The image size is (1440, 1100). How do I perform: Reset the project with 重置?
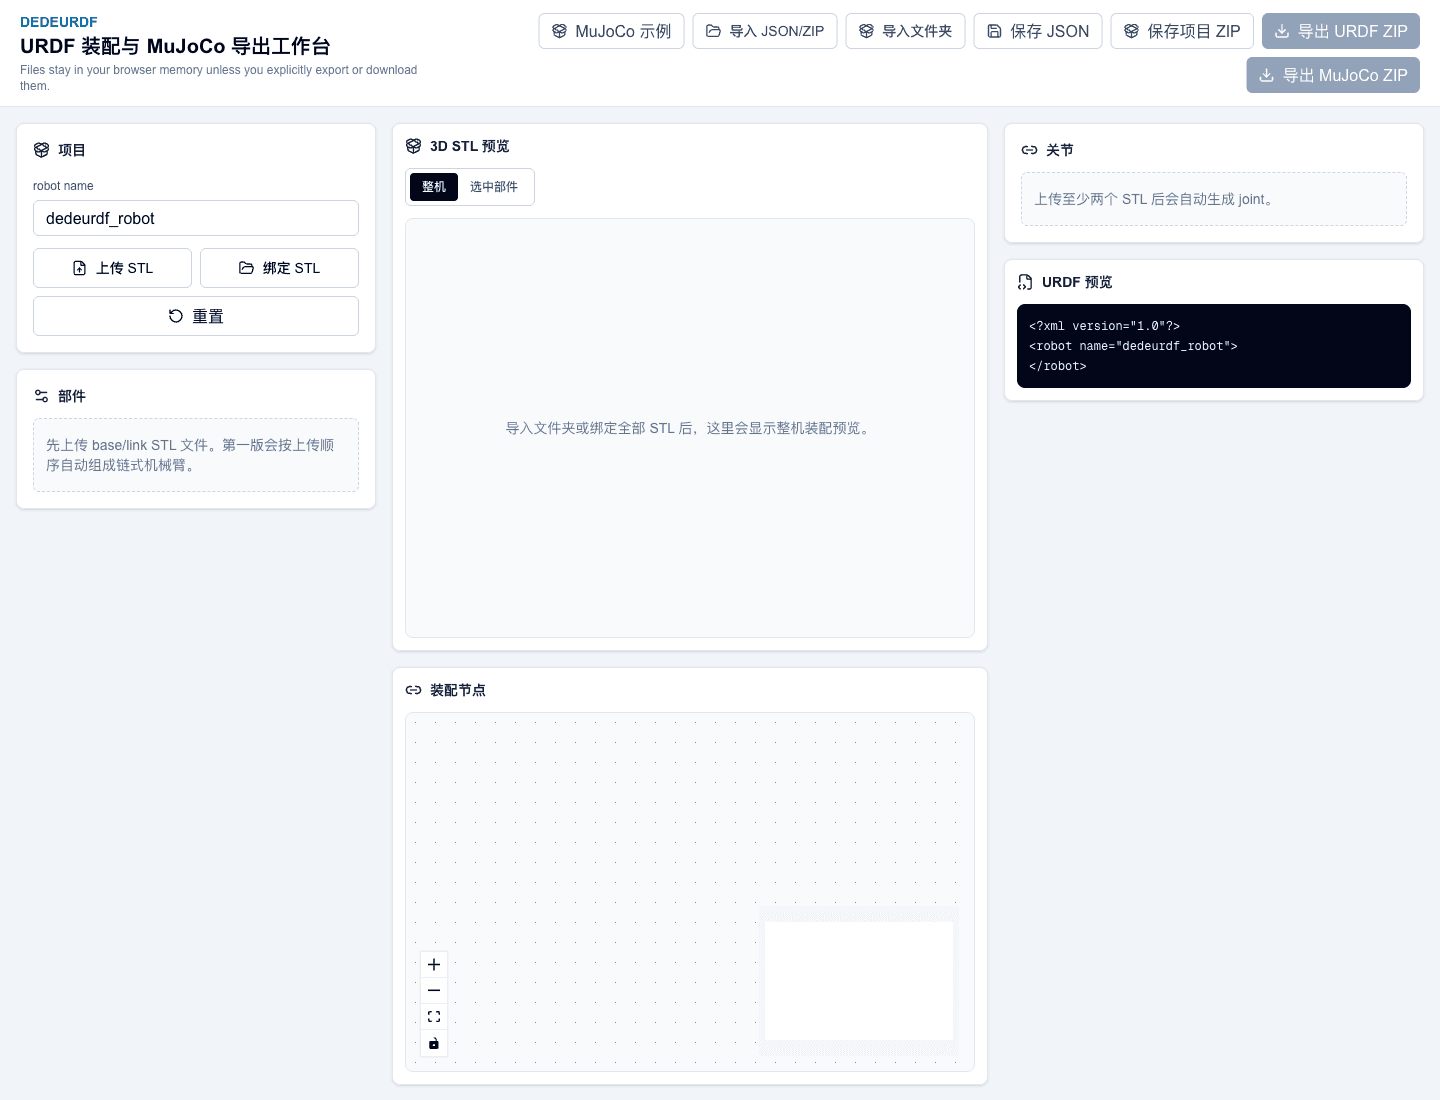196,316
